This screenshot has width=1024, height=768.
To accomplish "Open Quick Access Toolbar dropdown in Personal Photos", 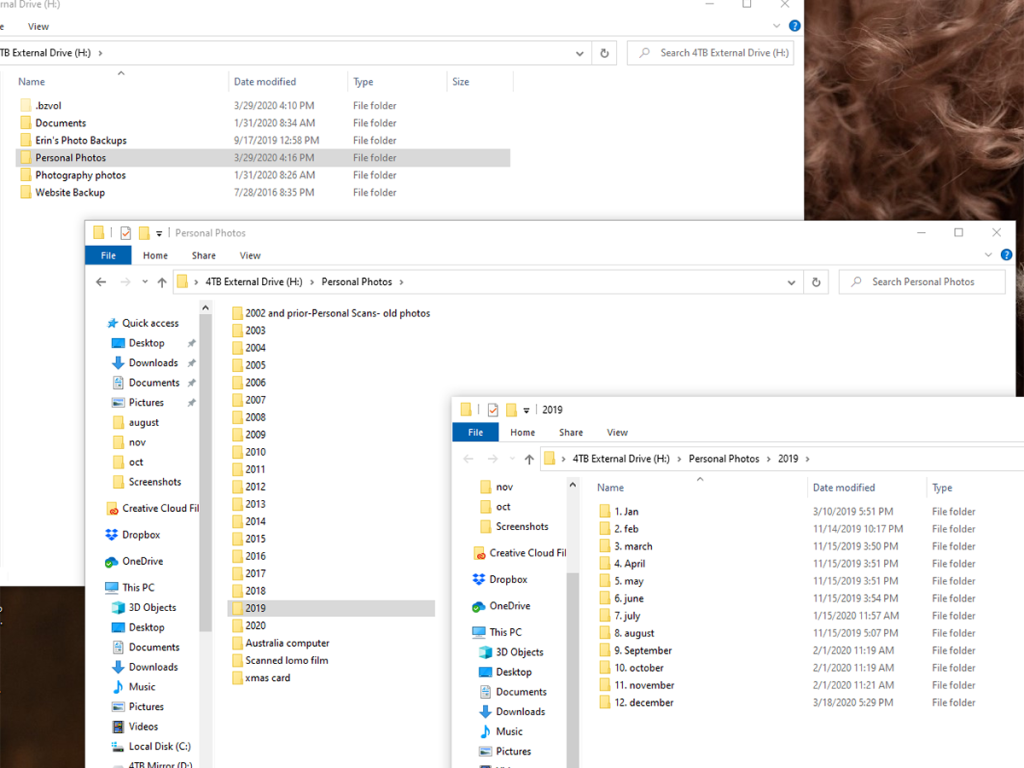I will pos(159,234).
